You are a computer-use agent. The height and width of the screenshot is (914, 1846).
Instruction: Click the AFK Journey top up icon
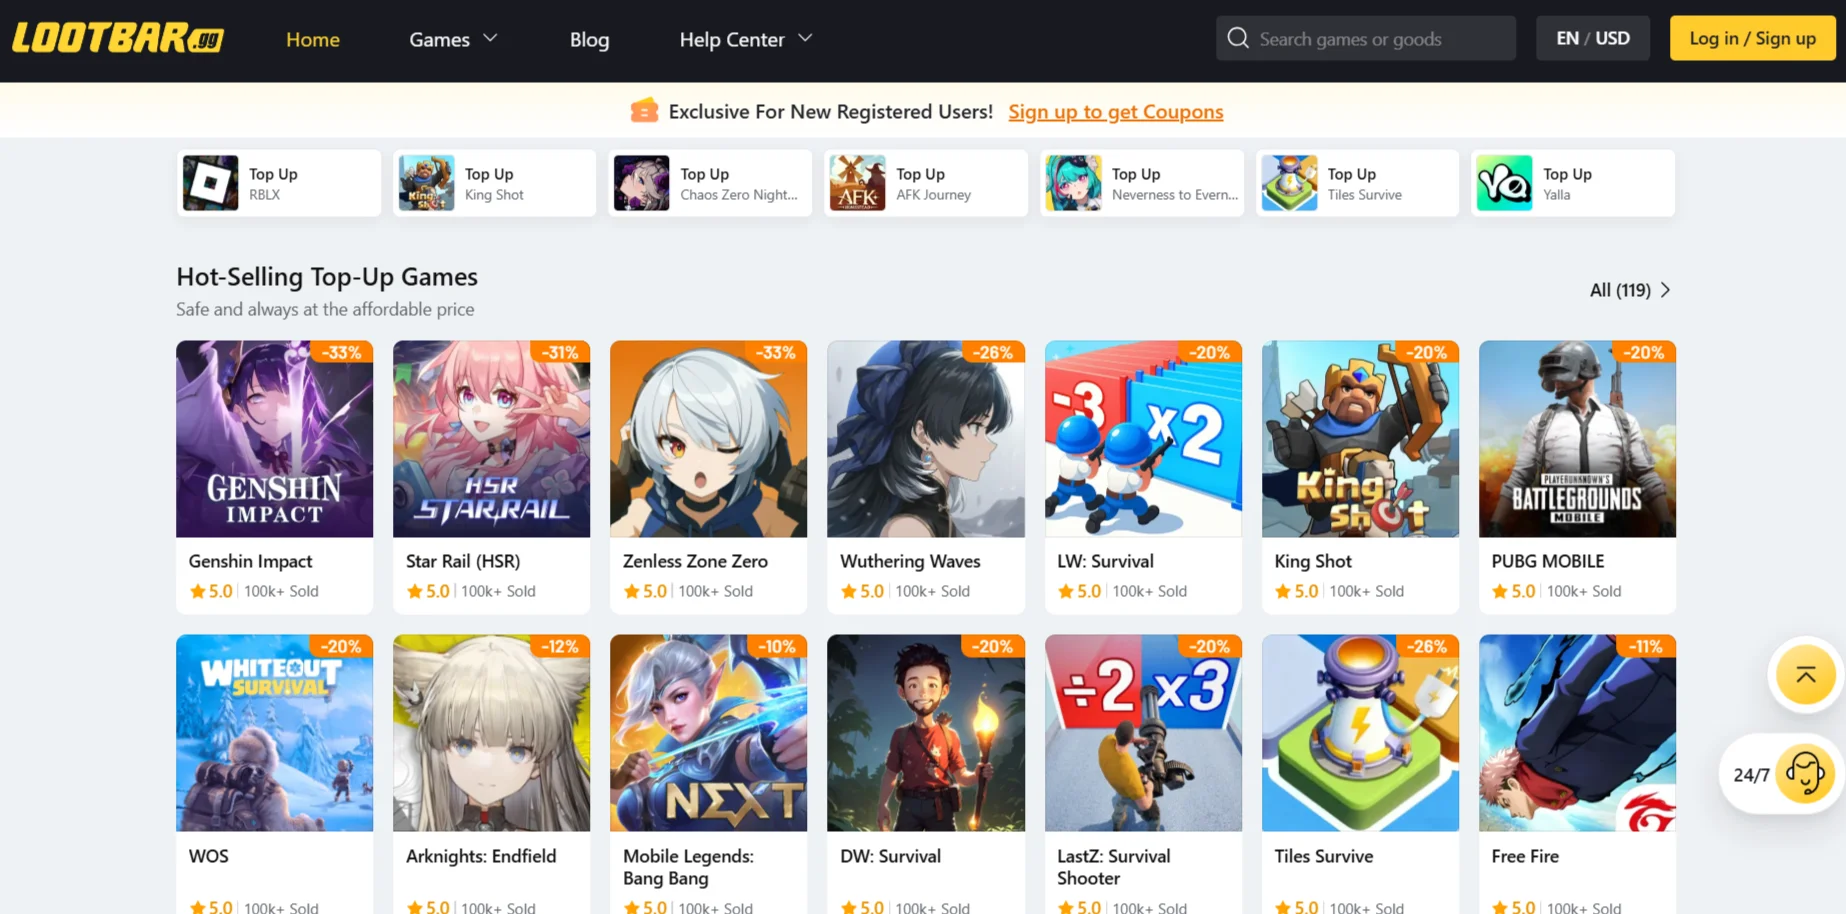coord(857,183)
